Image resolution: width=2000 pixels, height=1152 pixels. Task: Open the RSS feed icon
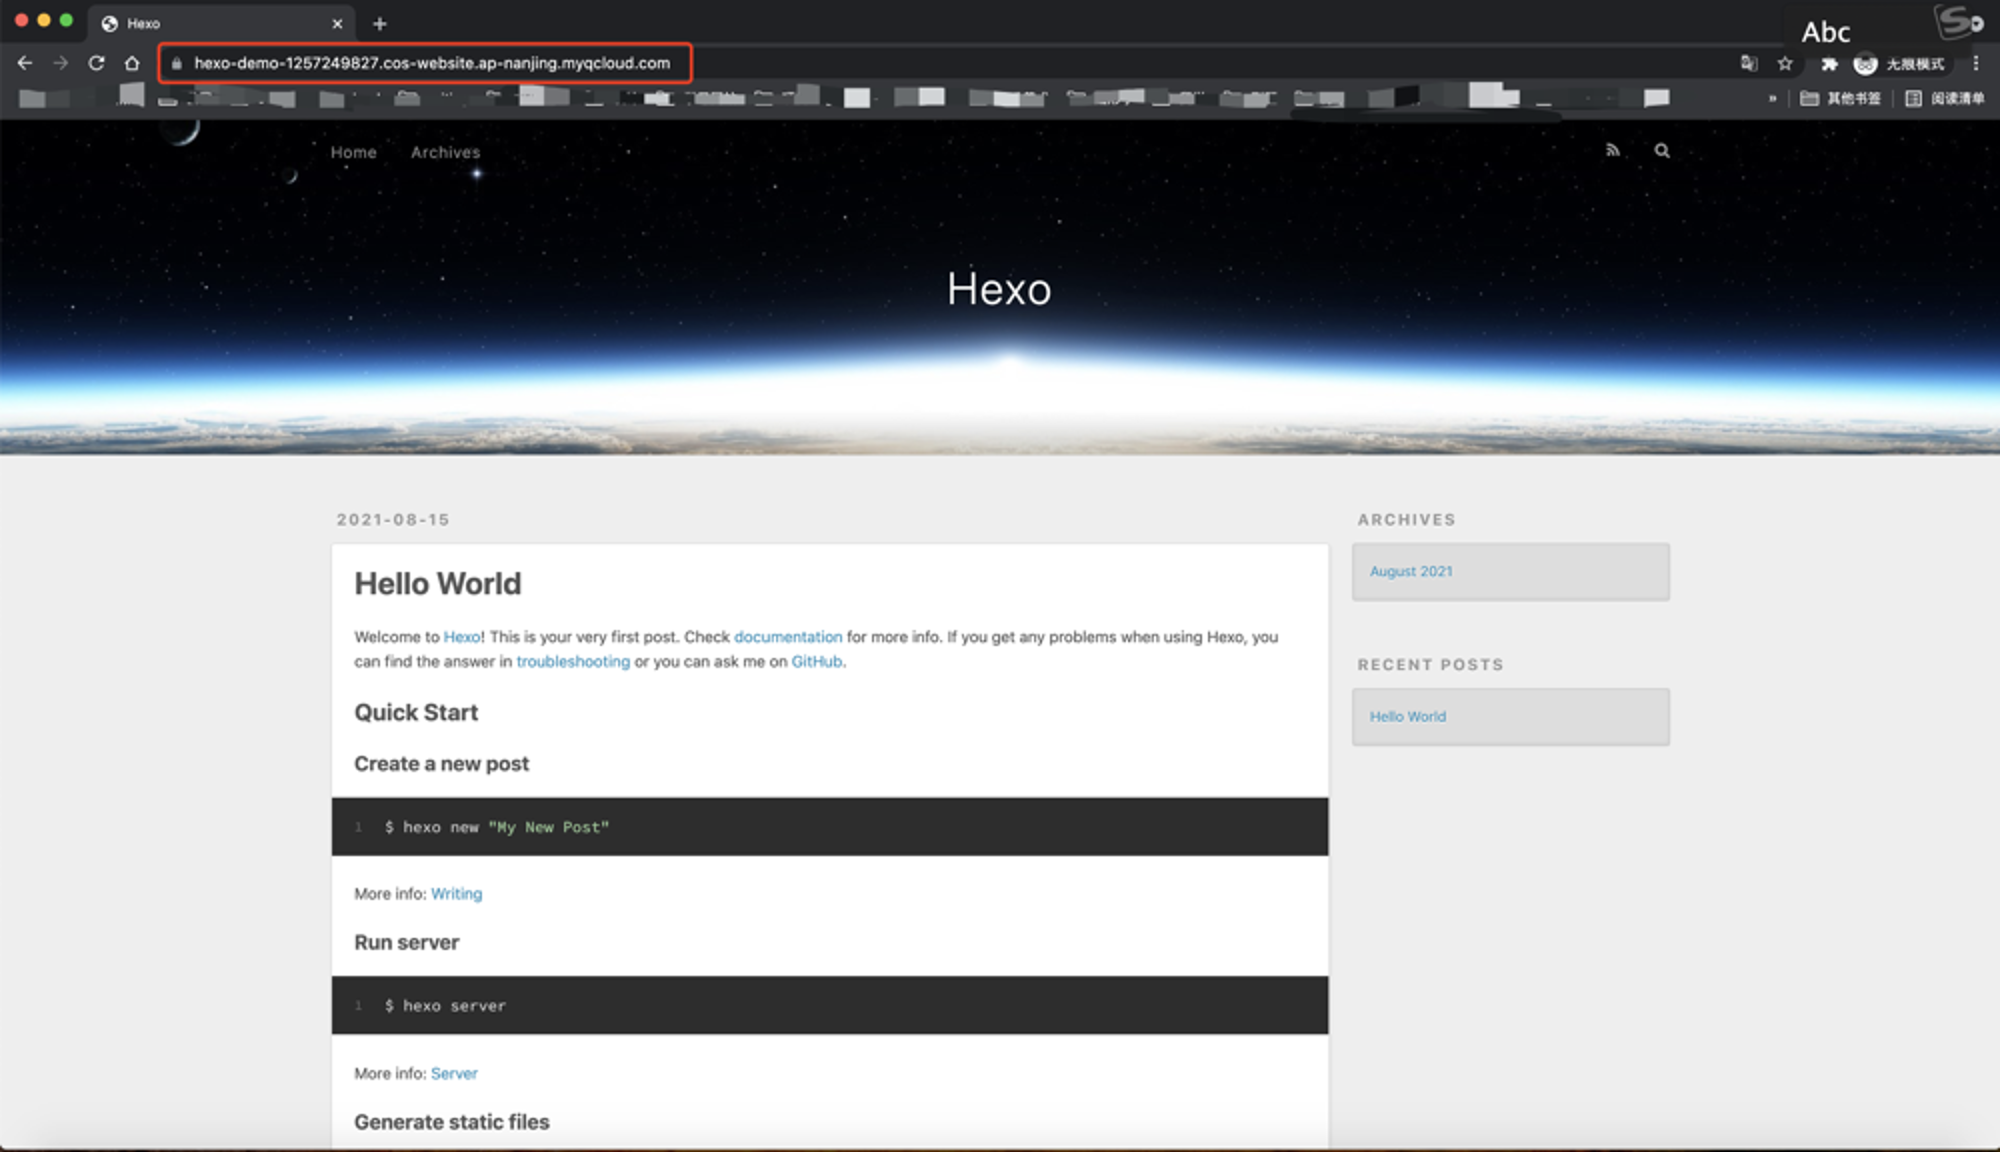[x=1613, y=150]
